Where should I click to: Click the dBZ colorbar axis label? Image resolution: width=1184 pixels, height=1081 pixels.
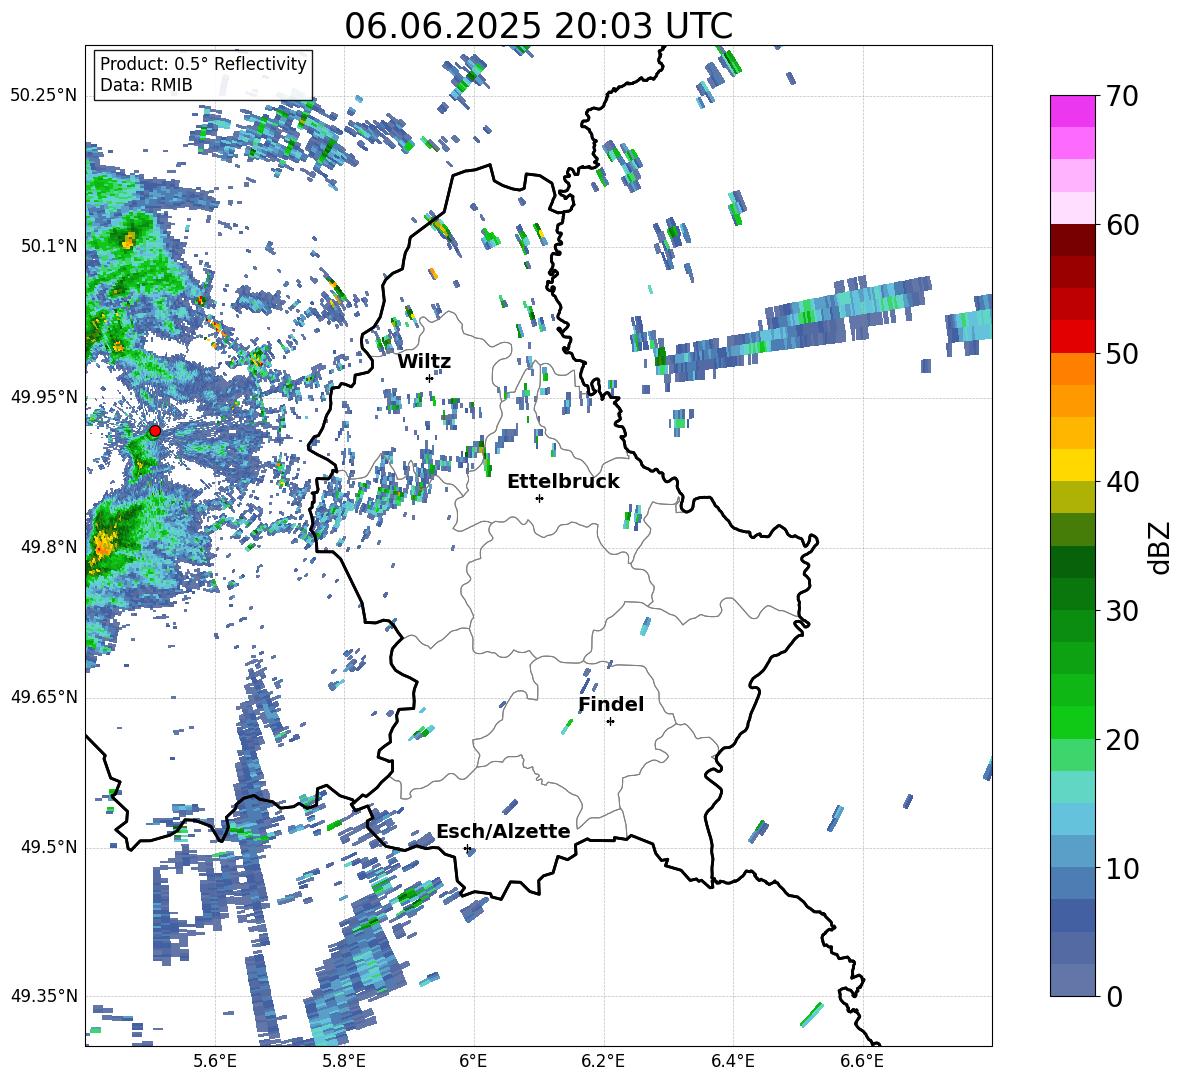pos(1160,547)
